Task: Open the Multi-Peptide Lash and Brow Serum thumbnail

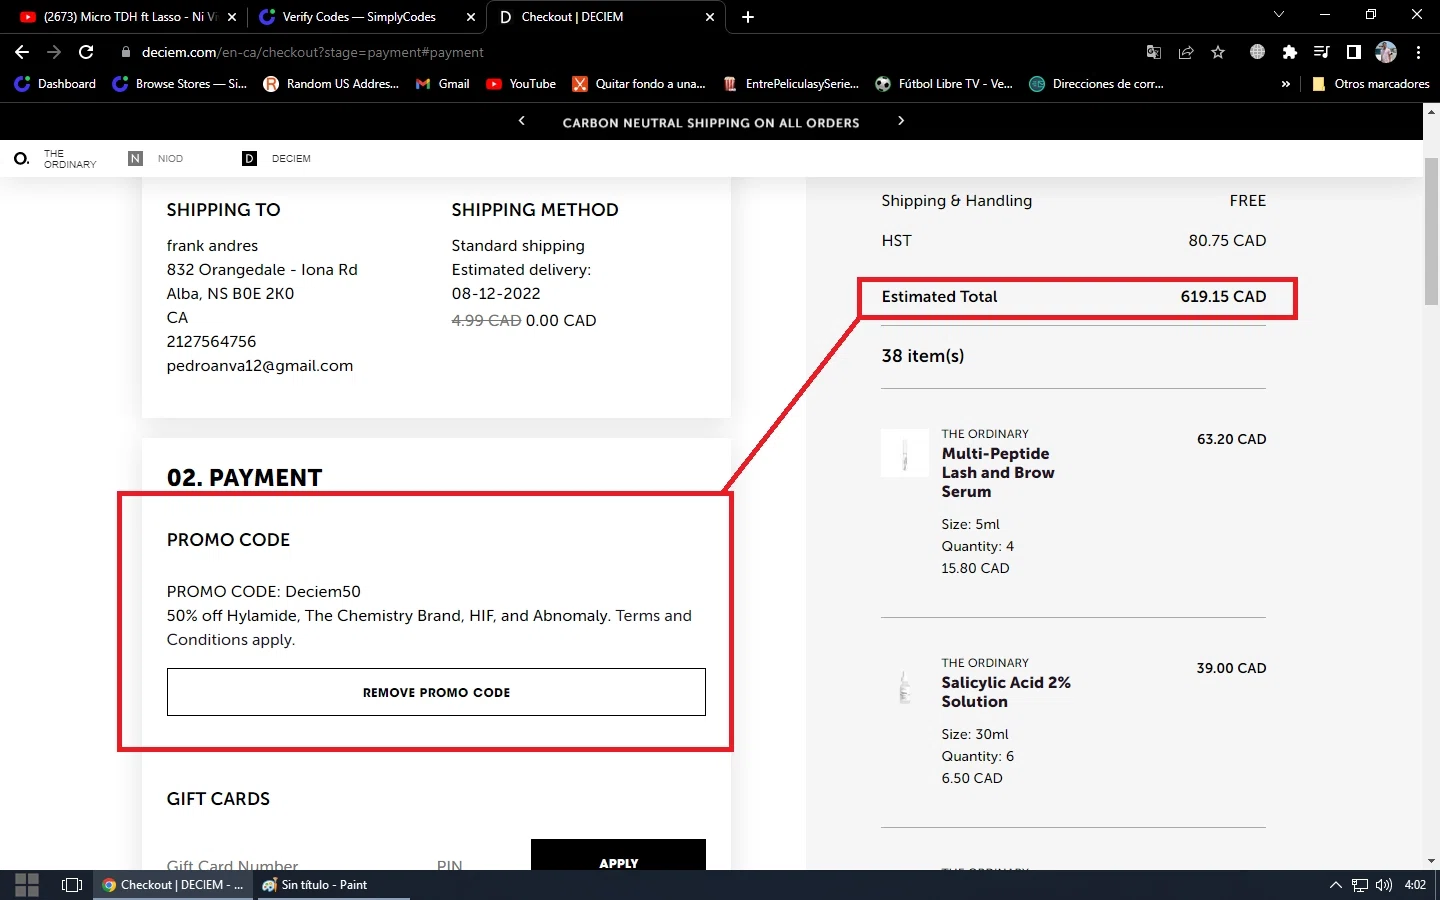Action: pos(905,453)
